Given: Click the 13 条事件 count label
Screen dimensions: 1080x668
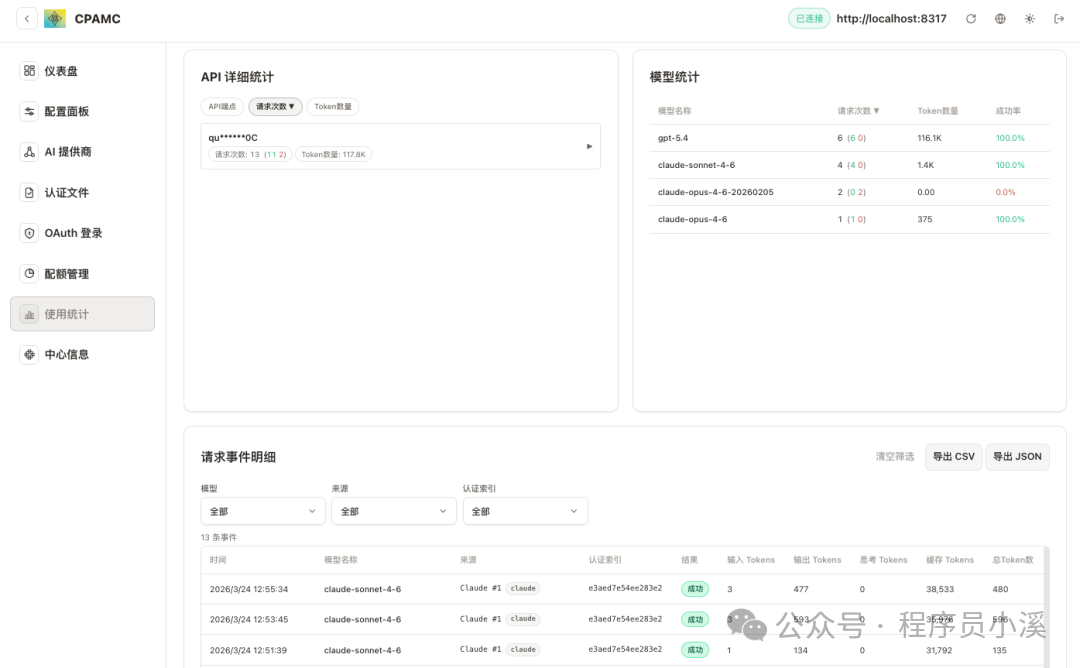Looking at the screenshot, I should coord(218,537).
